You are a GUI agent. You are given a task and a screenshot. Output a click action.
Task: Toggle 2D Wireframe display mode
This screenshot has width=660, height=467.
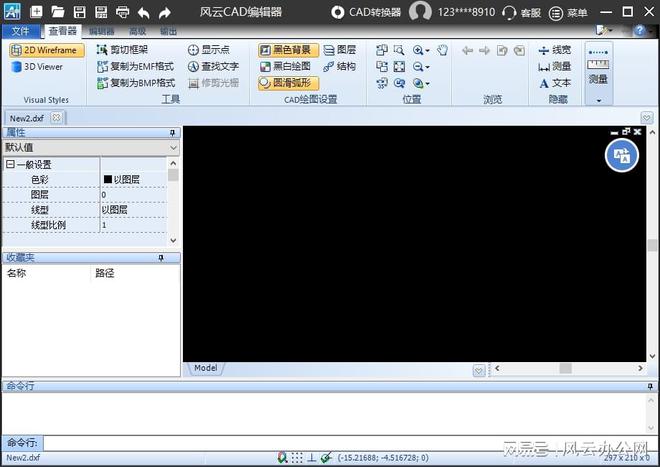point(44,50)
